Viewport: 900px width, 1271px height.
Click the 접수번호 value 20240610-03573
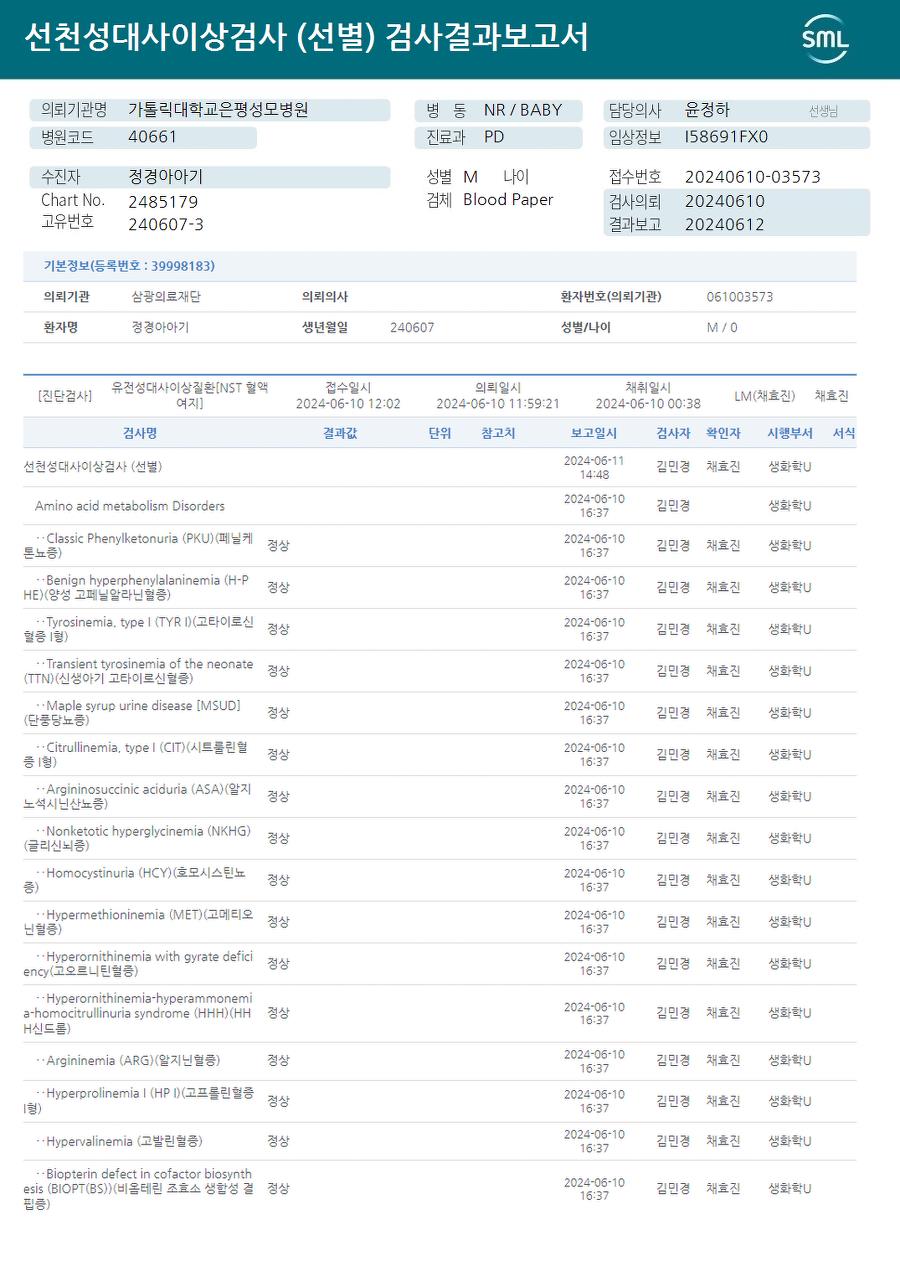(x=752, y=177)
